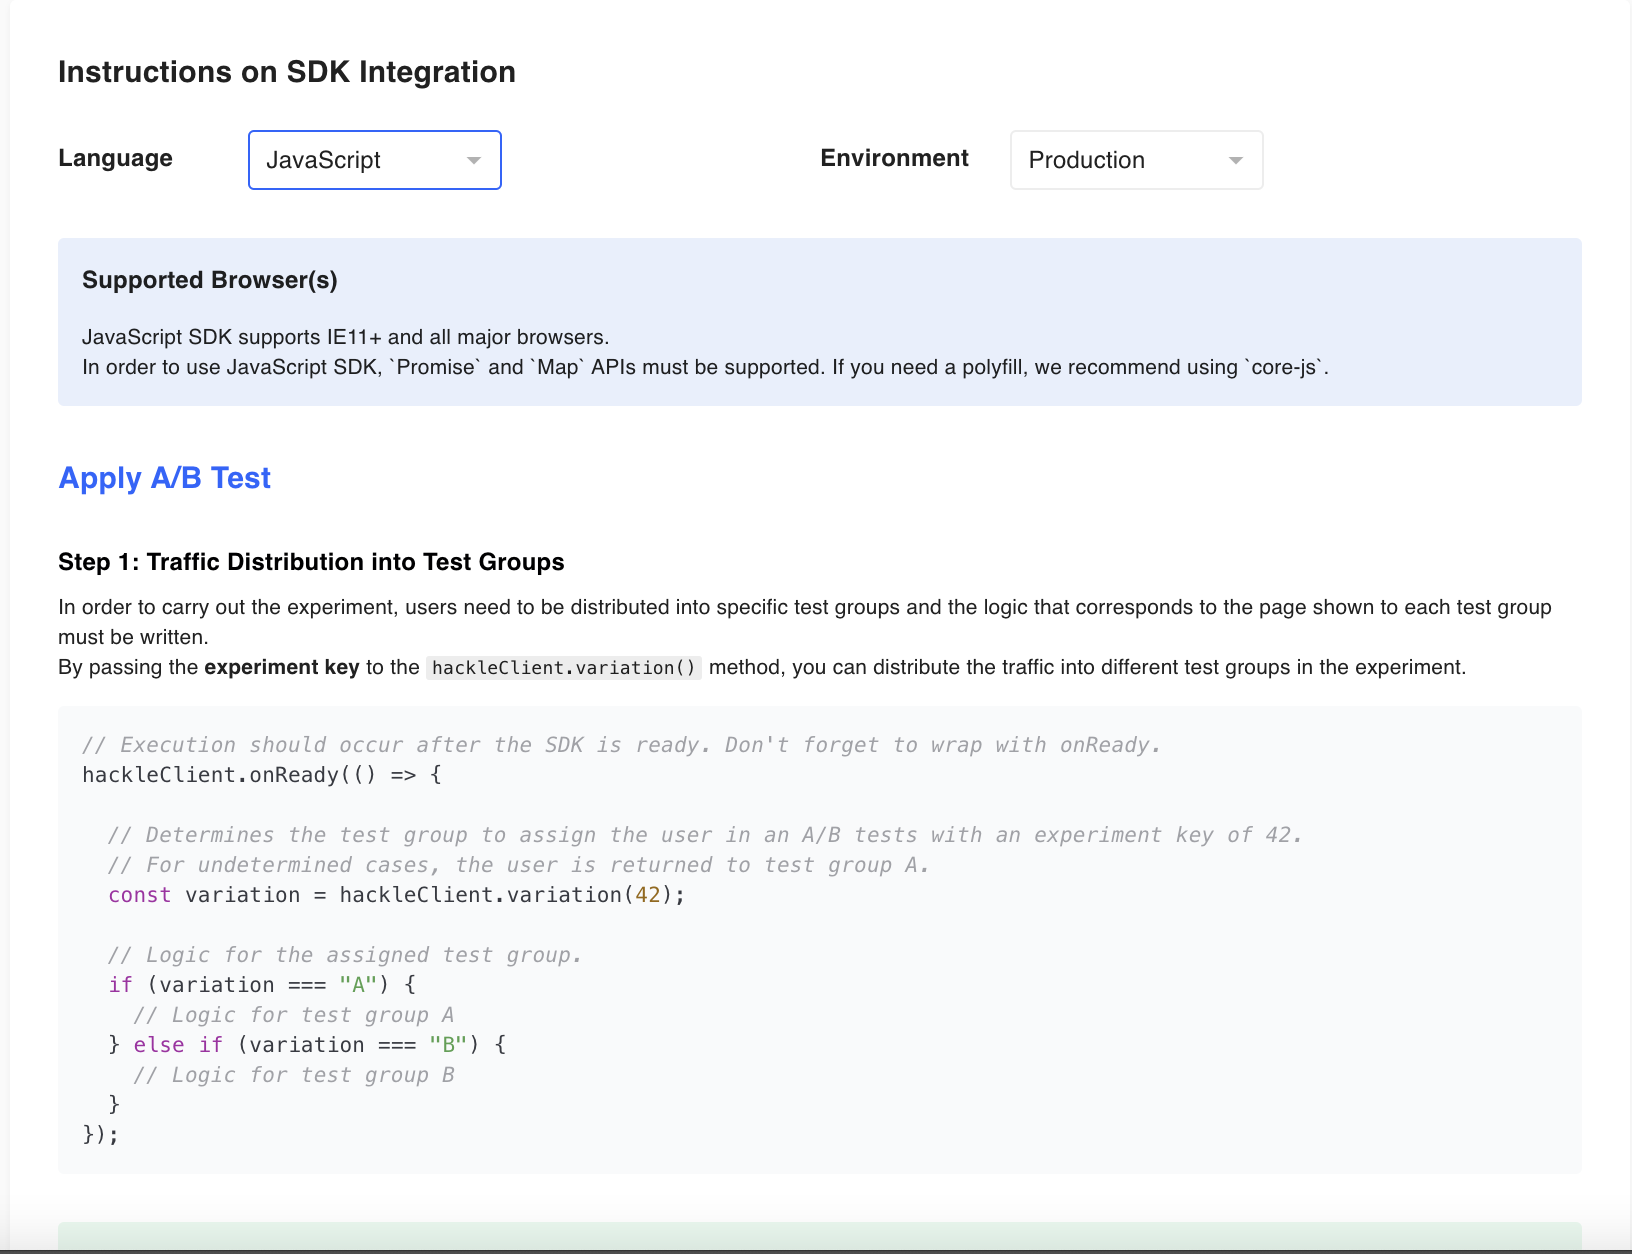Image resolution: width=1632 pixels, height=1254 pixels.
Task: Click the comment '// Logic for test group A'
Action: tap(294, 1015)
